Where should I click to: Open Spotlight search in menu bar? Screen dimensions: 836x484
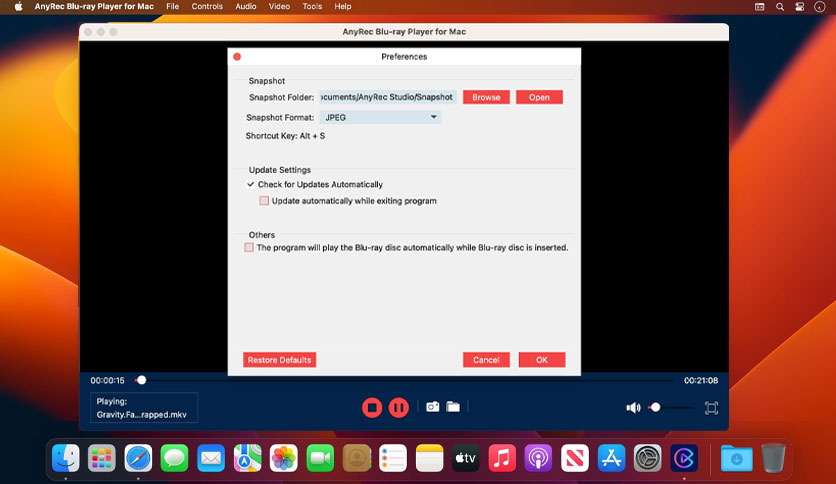point(780,7)
